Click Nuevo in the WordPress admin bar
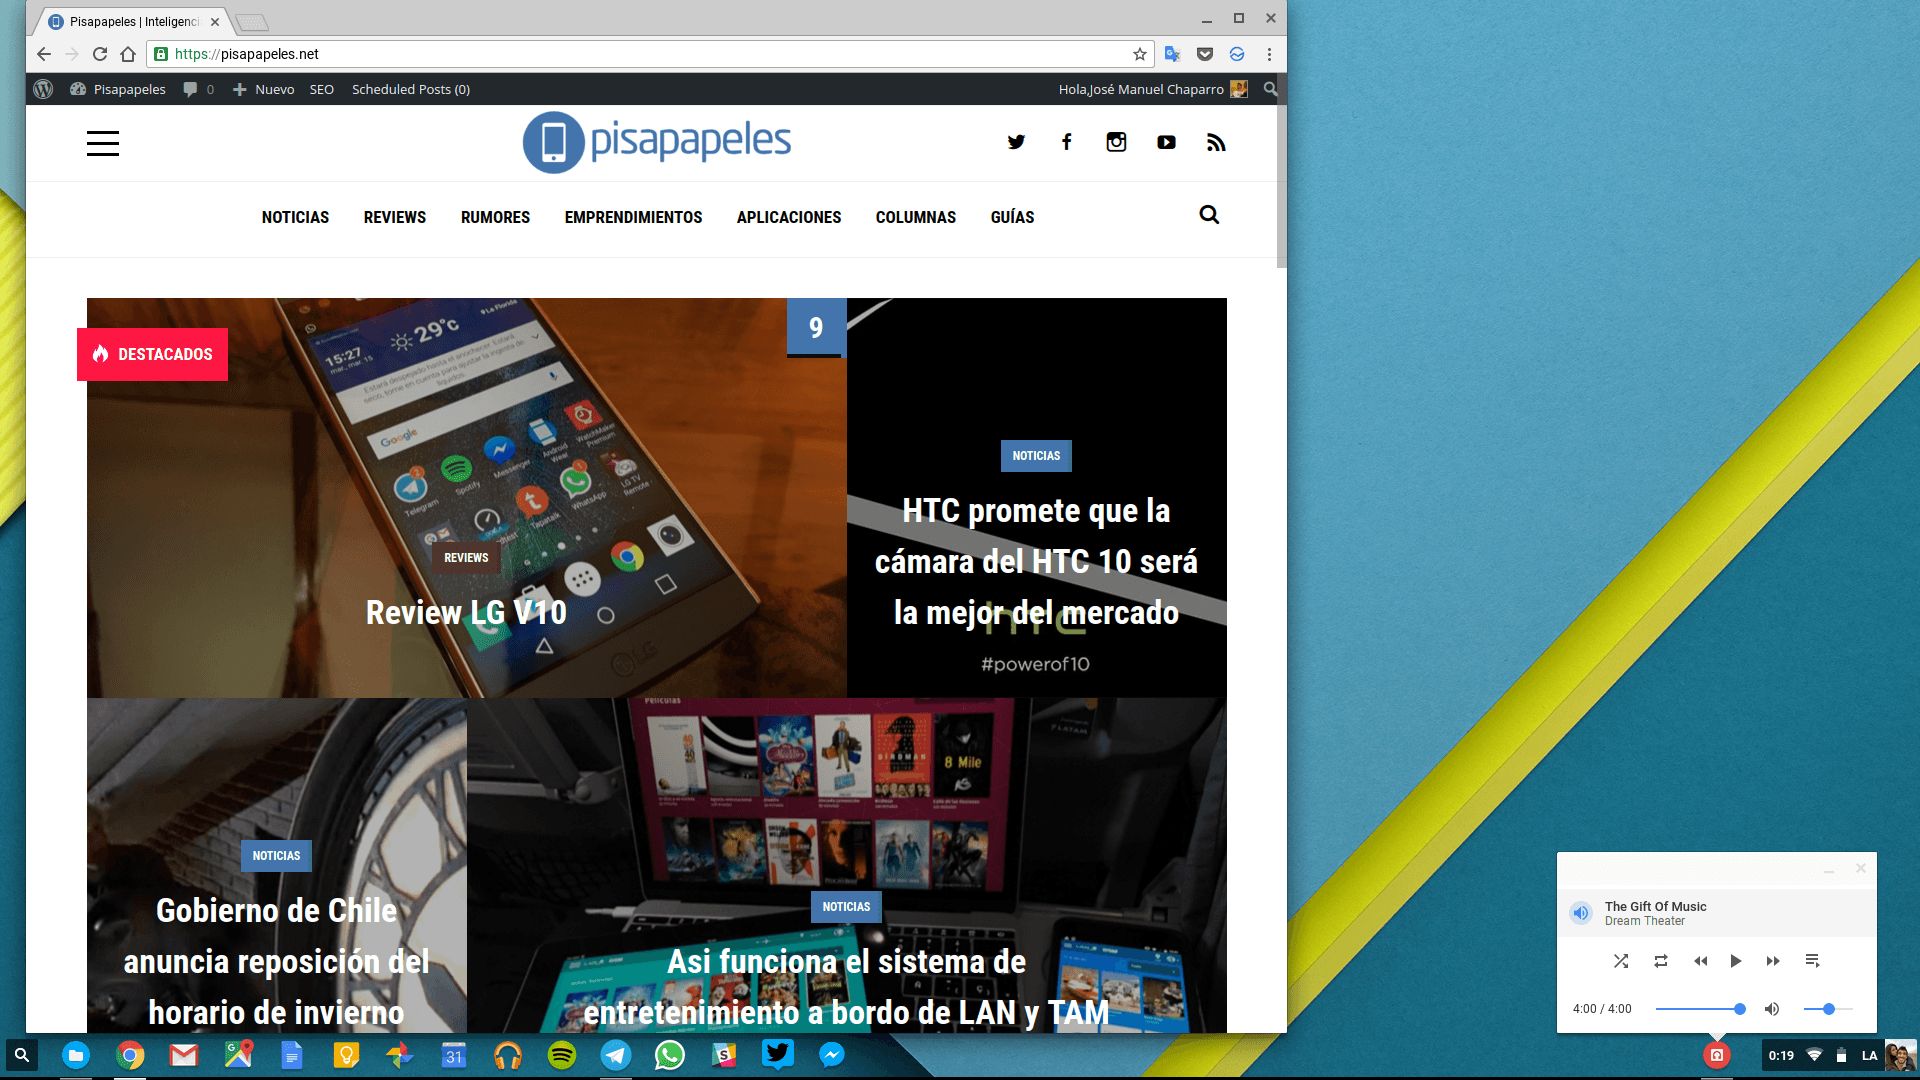 [263, 89]
